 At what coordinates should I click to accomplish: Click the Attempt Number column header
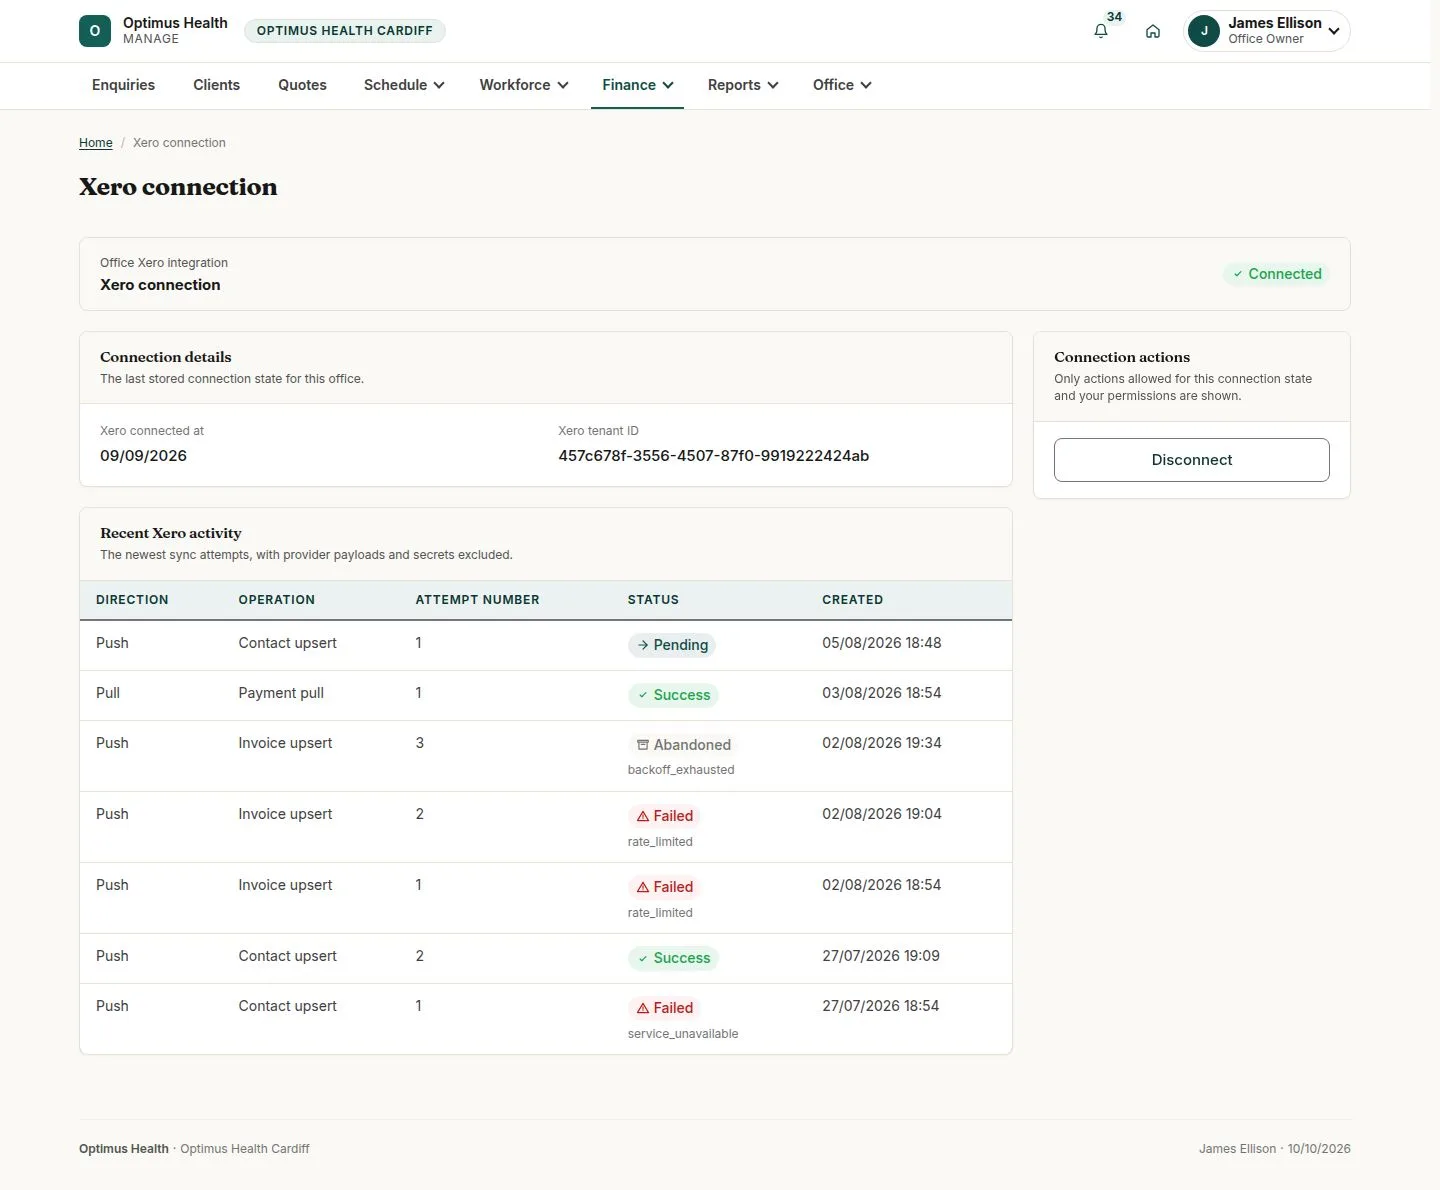[477, 600]
